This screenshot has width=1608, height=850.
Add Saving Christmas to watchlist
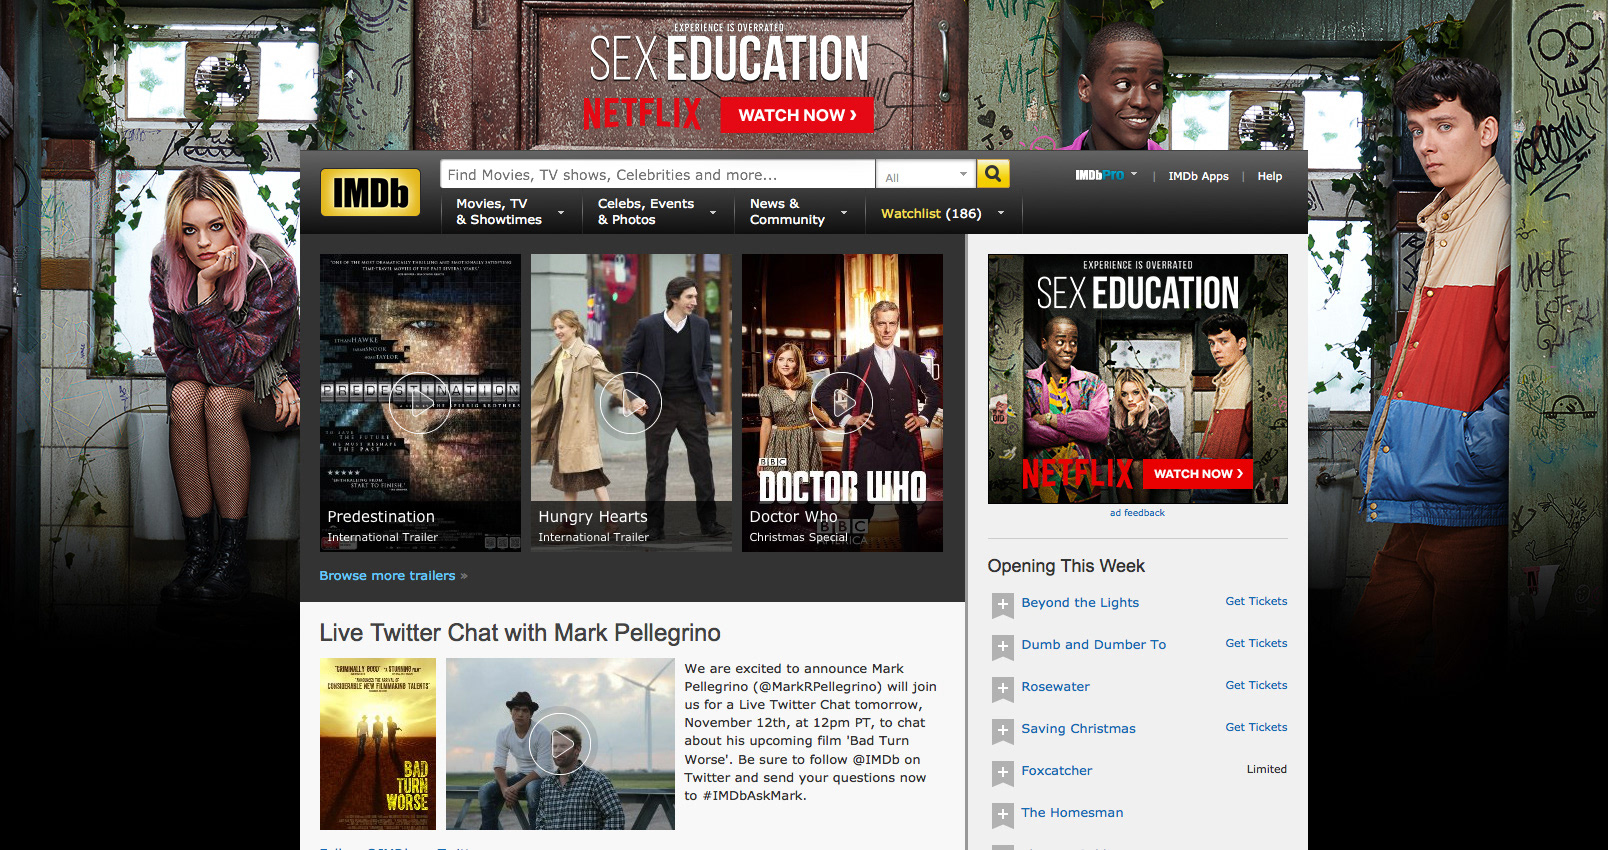coord(1002,730)
